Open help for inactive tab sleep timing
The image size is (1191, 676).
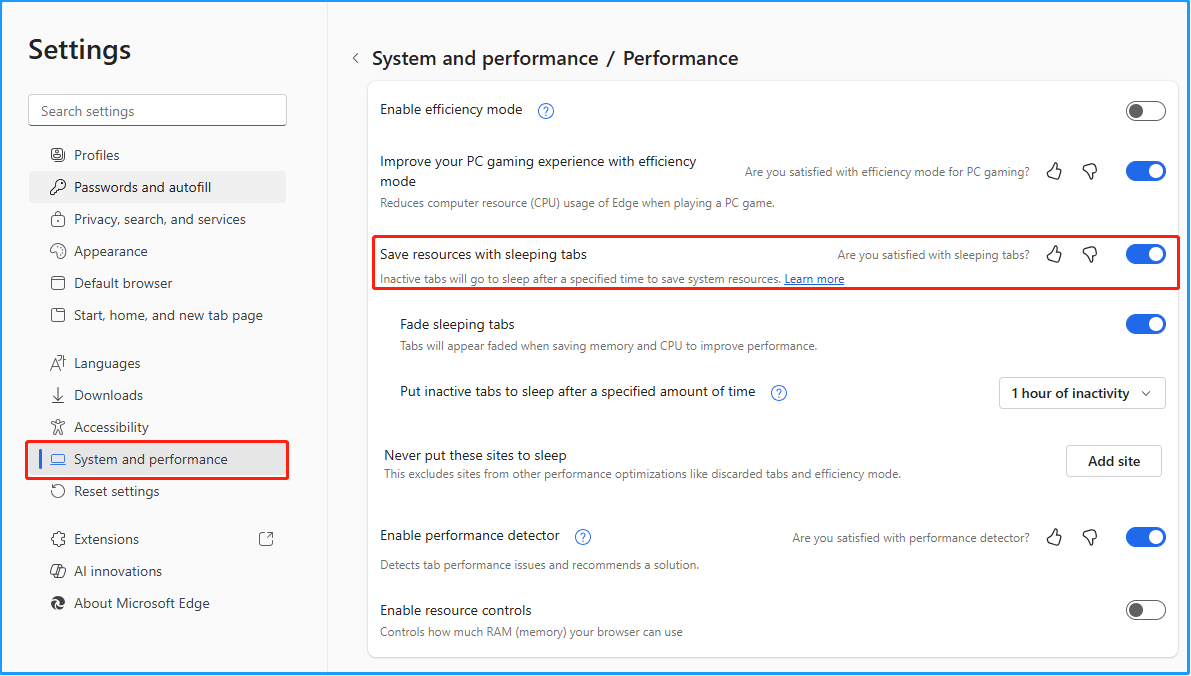point(778,393)
